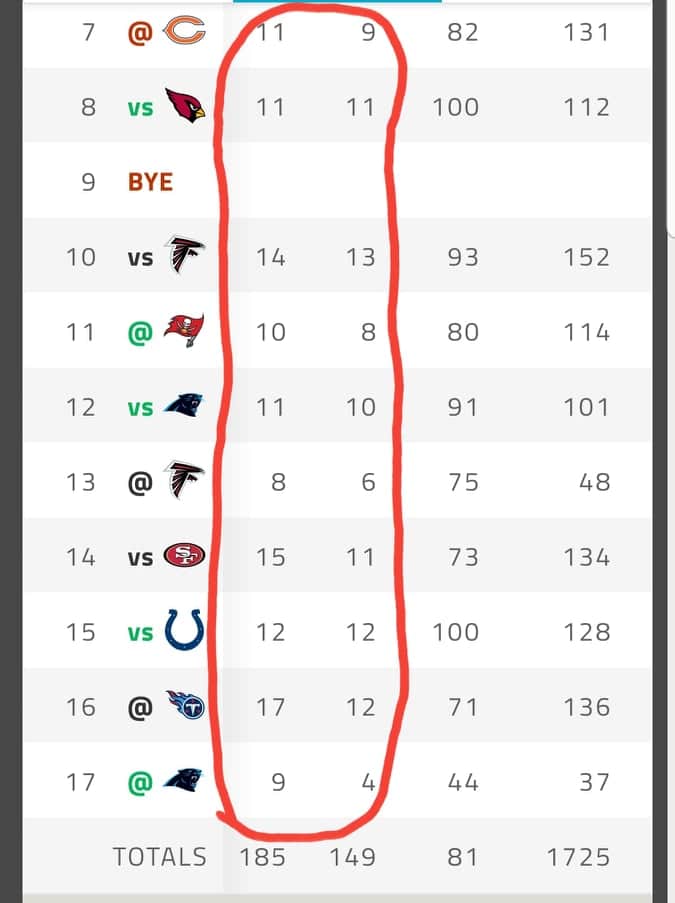Click the green vs text in week 8

click(141, 108)
